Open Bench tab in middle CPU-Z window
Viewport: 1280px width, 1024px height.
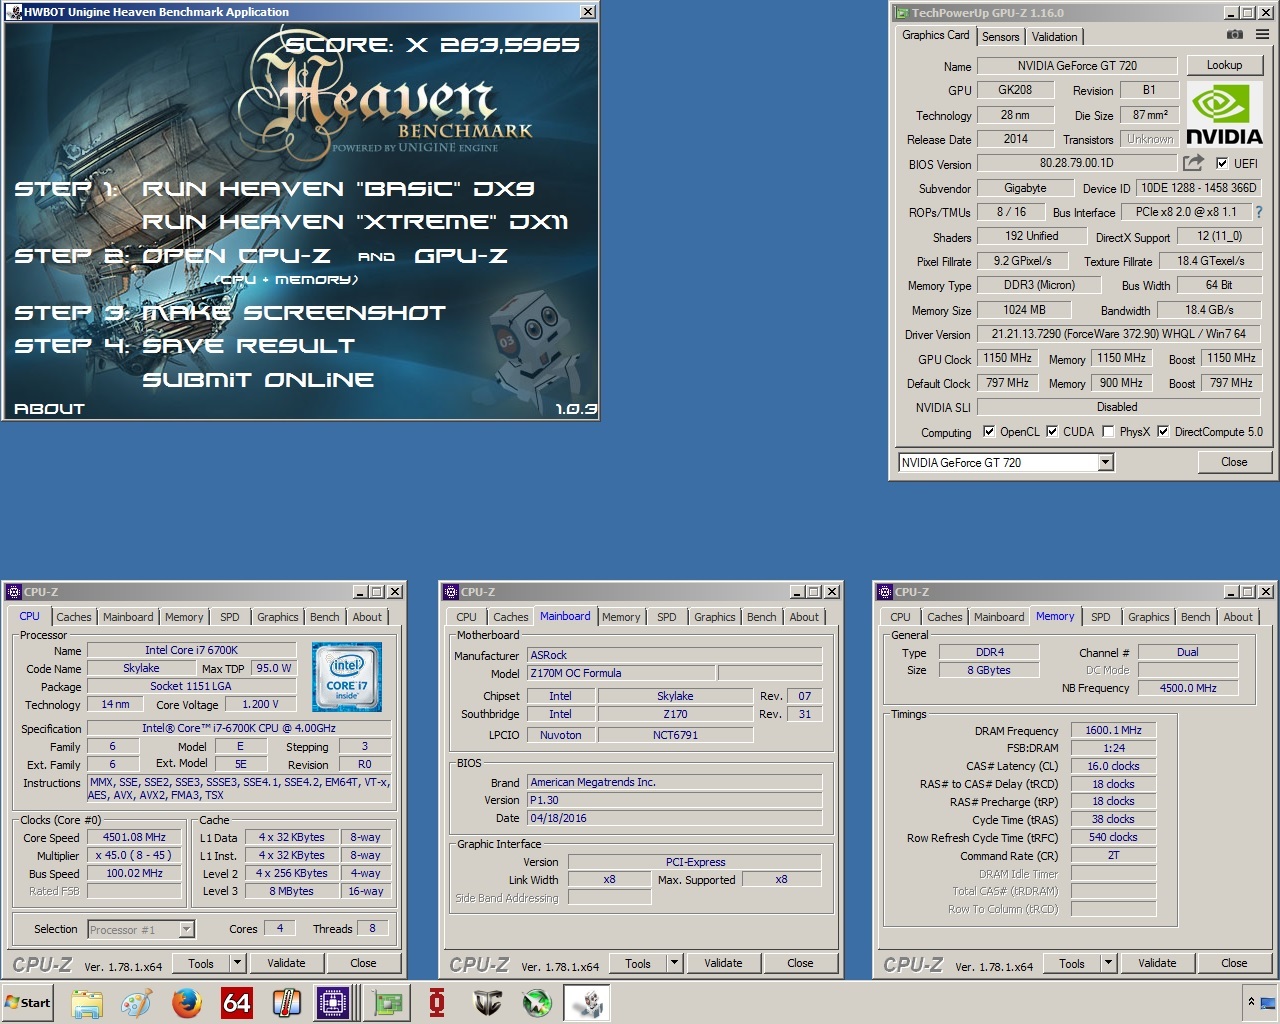coord(761,617)
